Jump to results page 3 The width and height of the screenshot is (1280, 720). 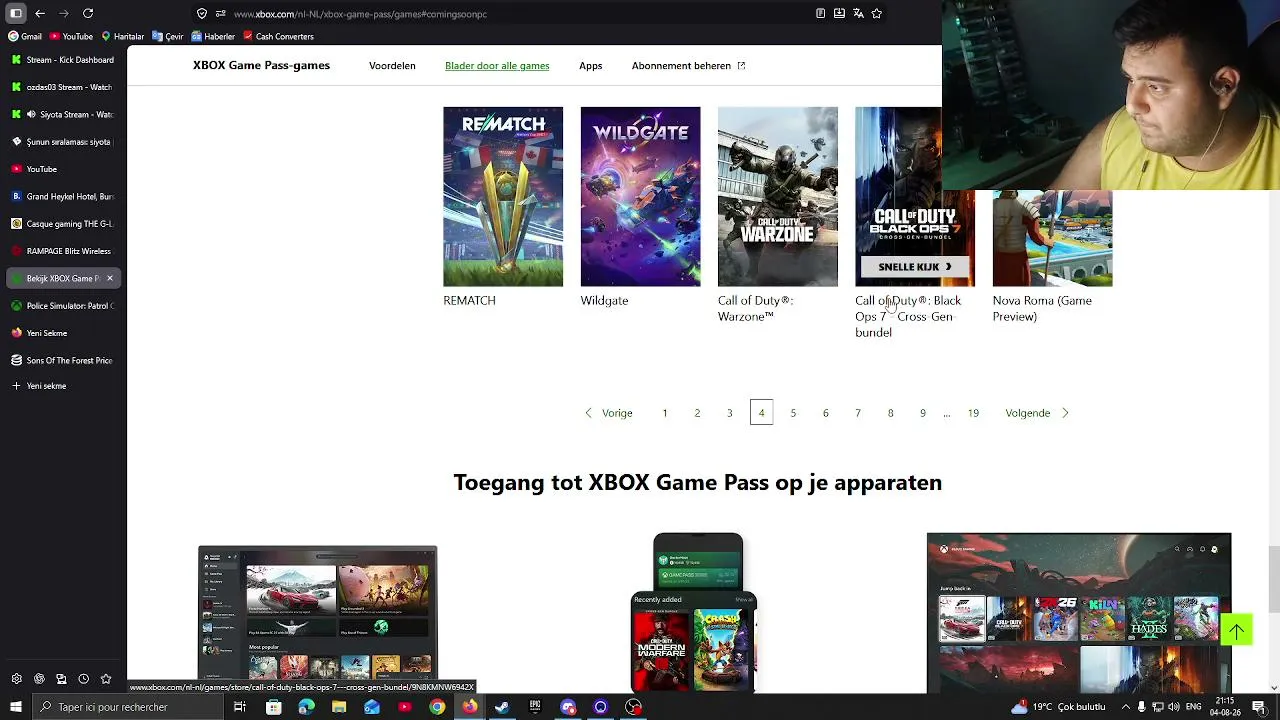729,413
